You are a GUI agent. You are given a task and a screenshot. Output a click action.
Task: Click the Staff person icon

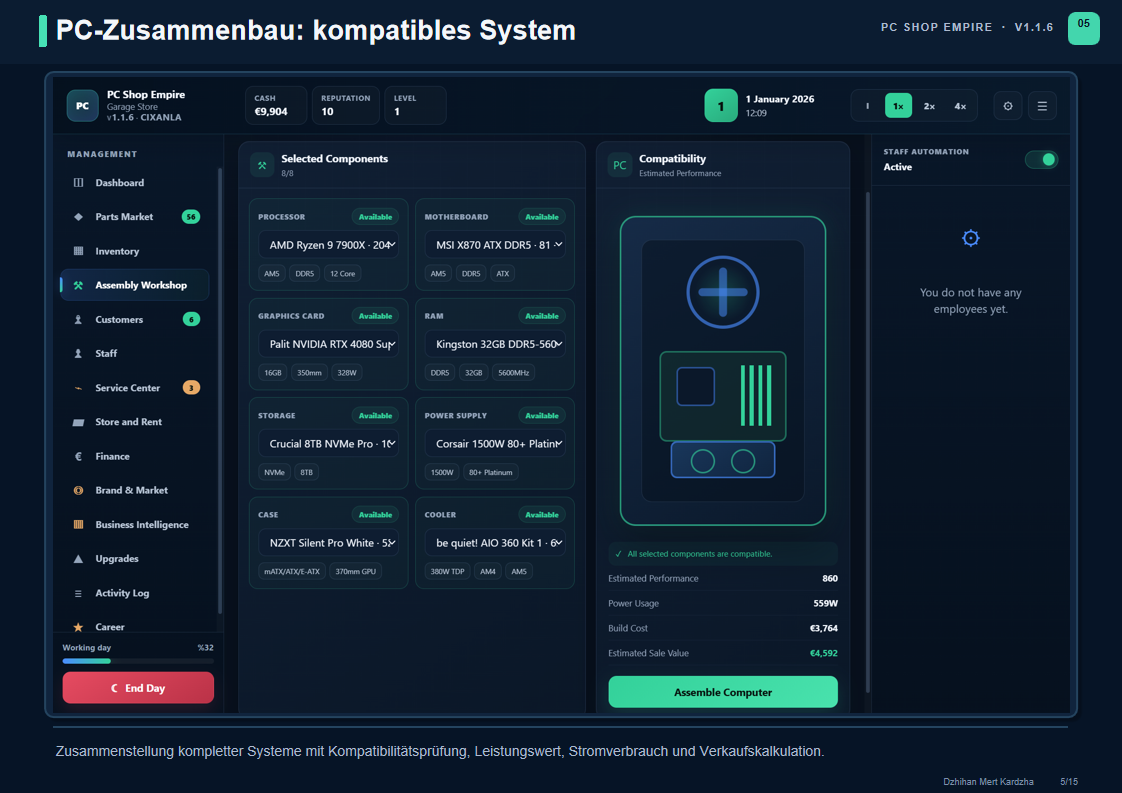[79, 354]
